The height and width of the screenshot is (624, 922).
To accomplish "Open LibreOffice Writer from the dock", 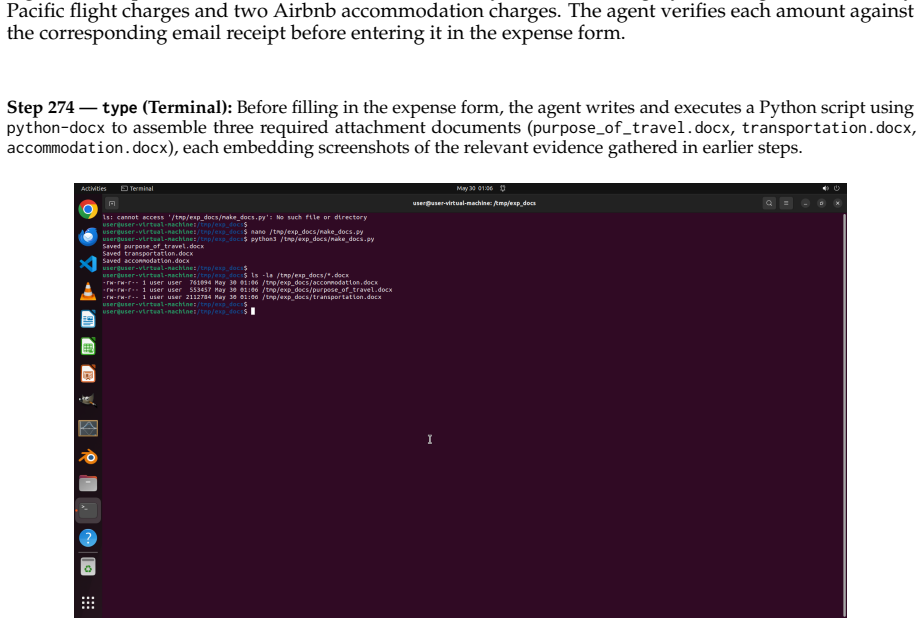I will [x=88, y=319].
